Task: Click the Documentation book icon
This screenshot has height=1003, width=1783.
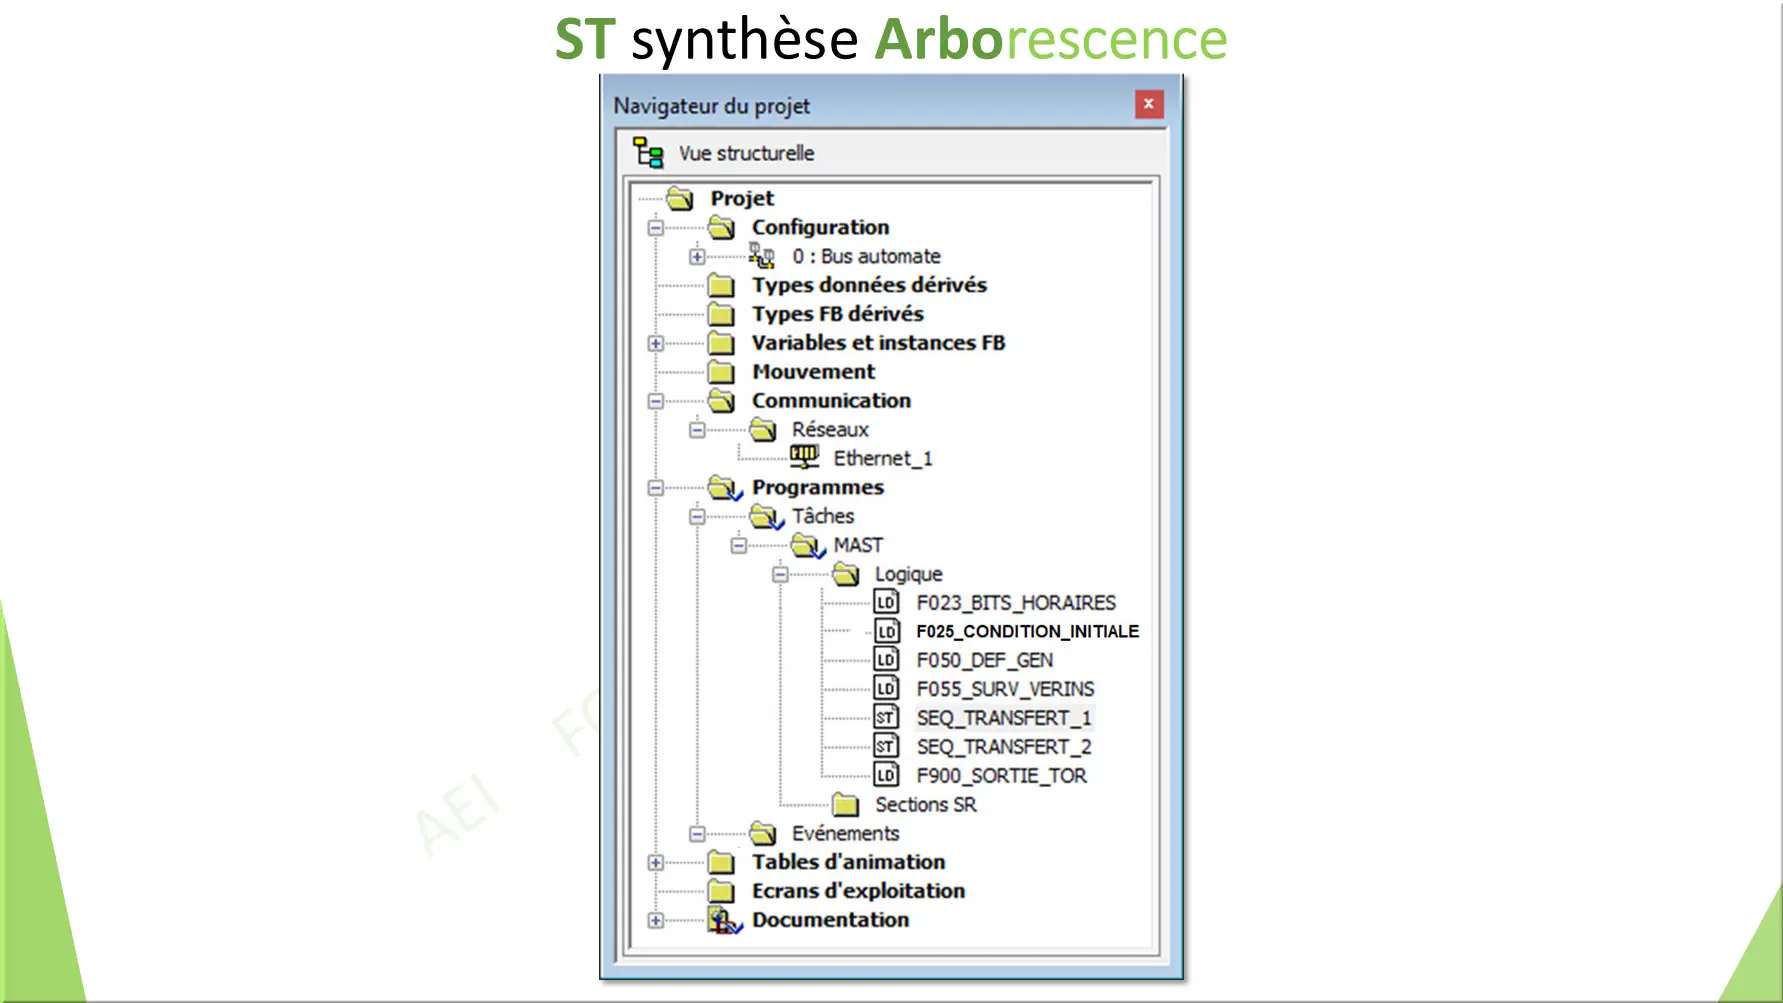Action: coord(723,920)
